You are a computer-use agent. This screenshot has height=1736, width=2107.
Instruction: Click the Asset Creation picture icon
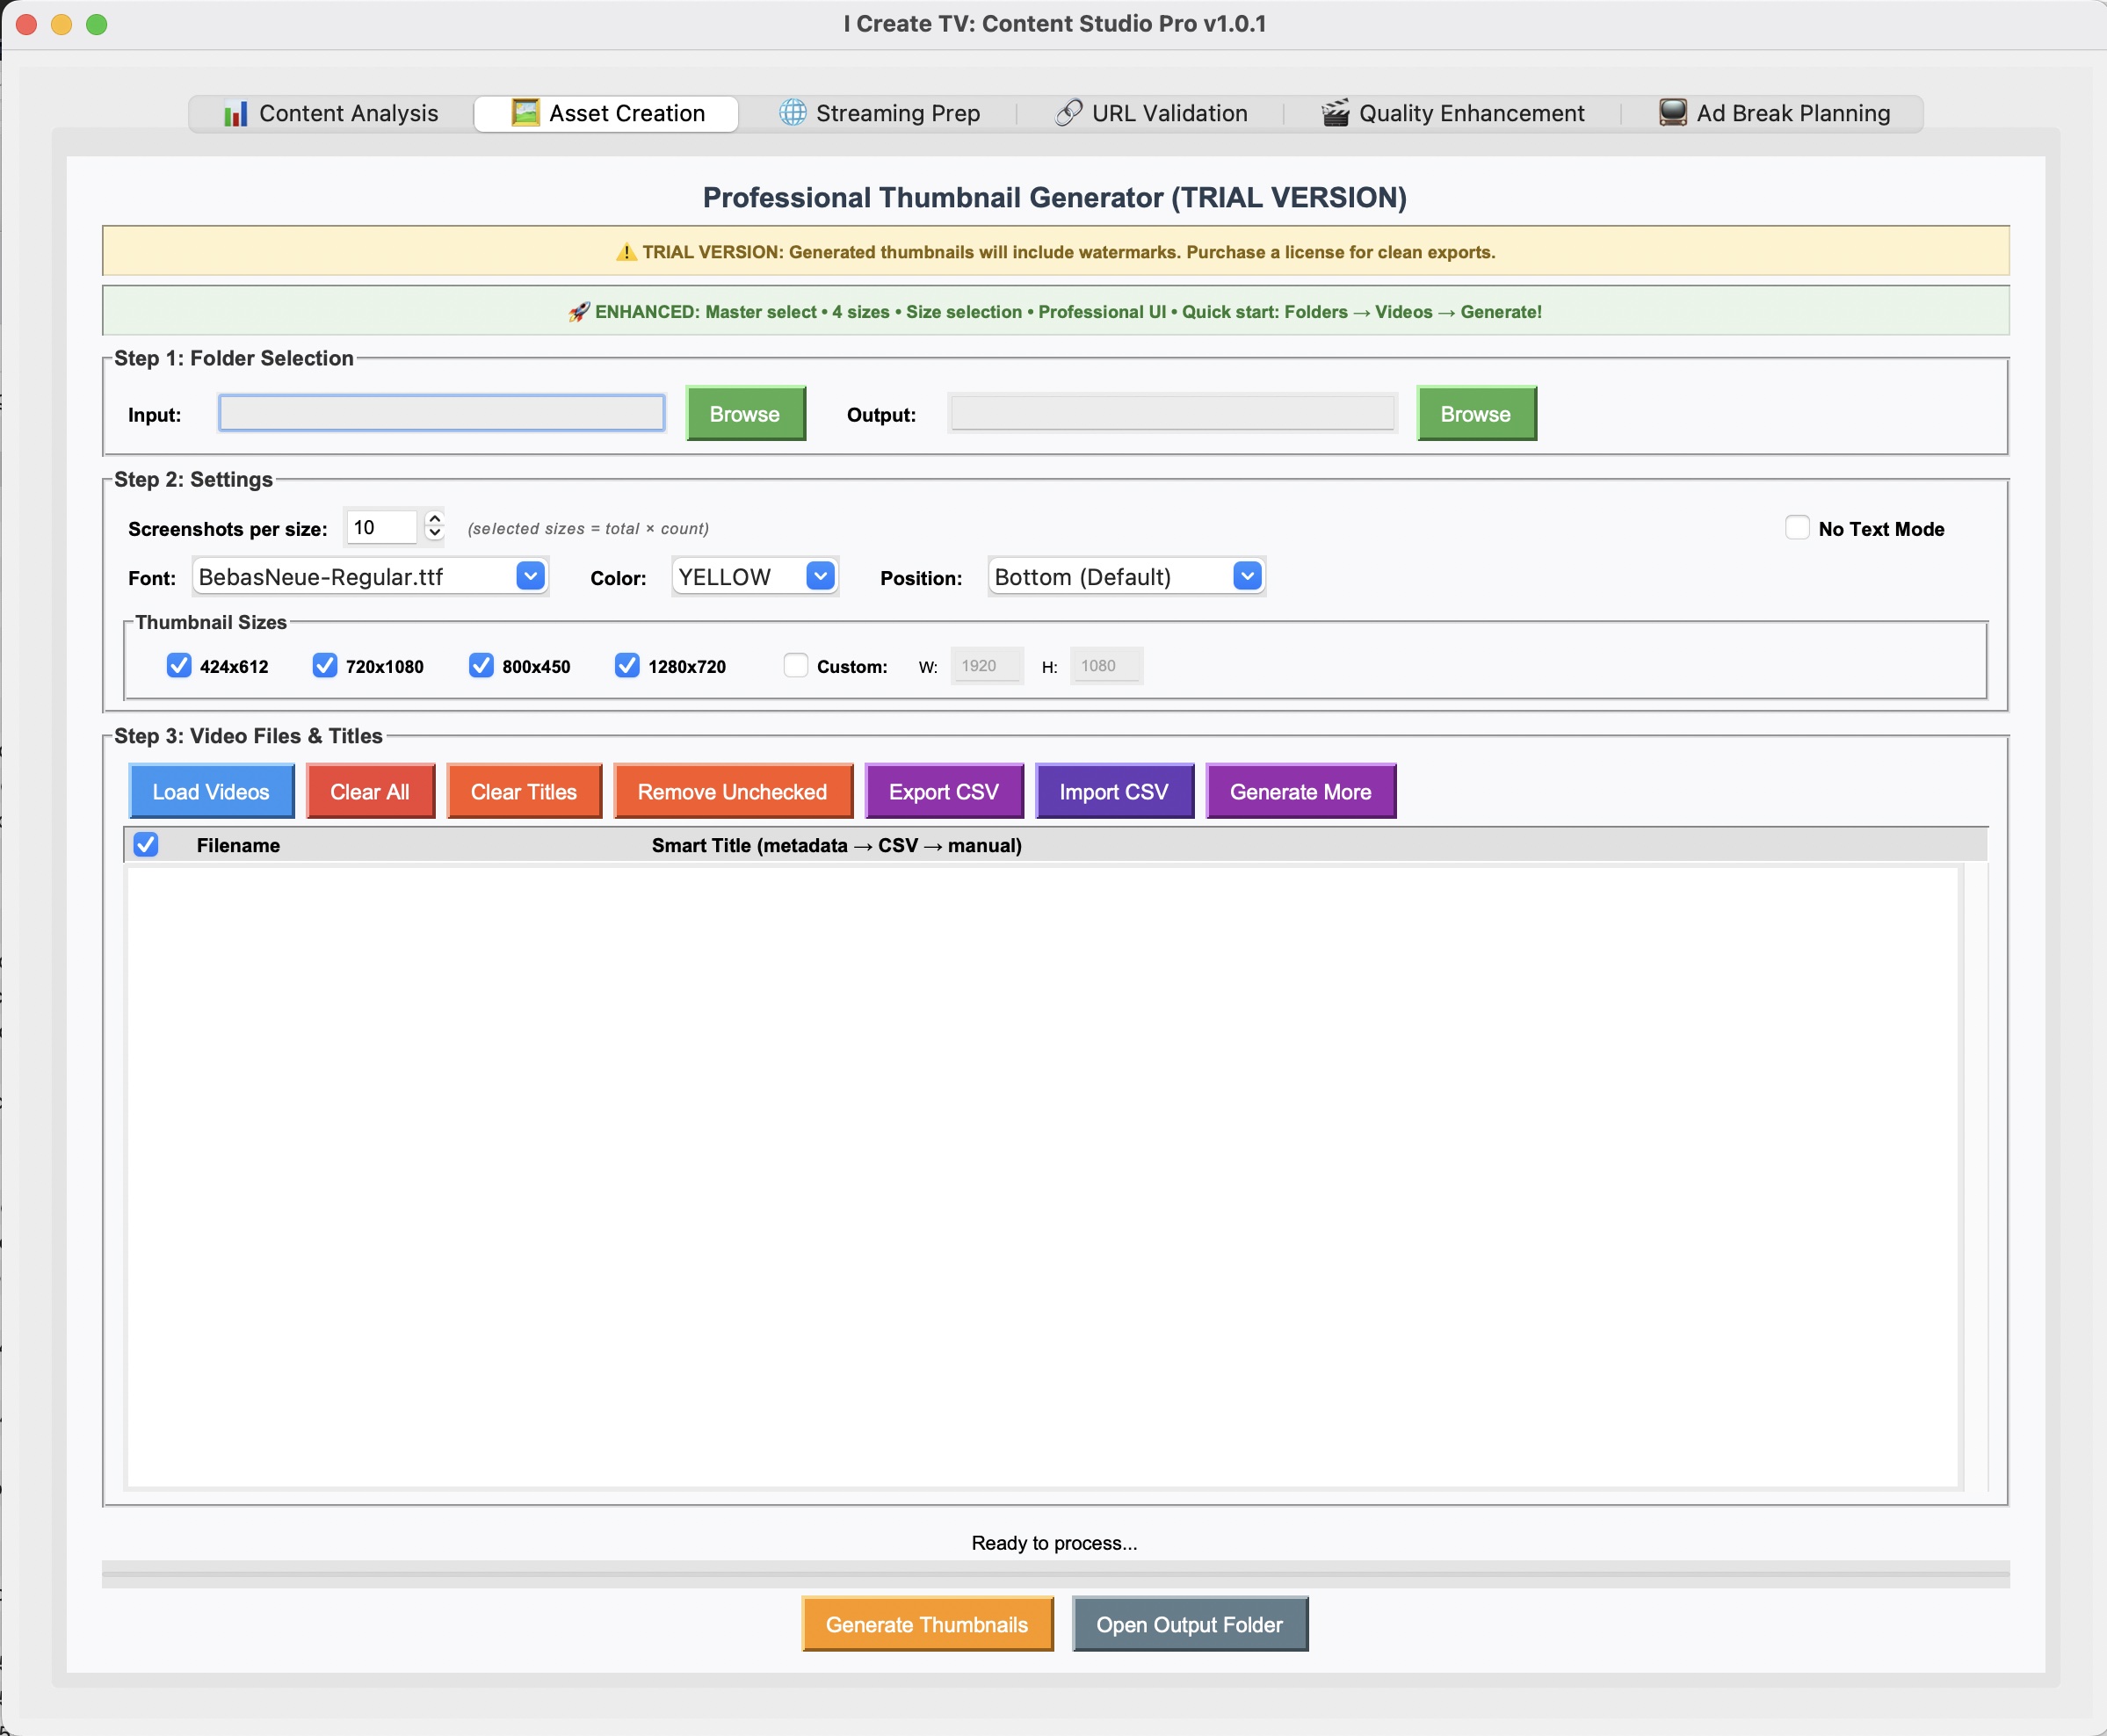click(525, 113)
